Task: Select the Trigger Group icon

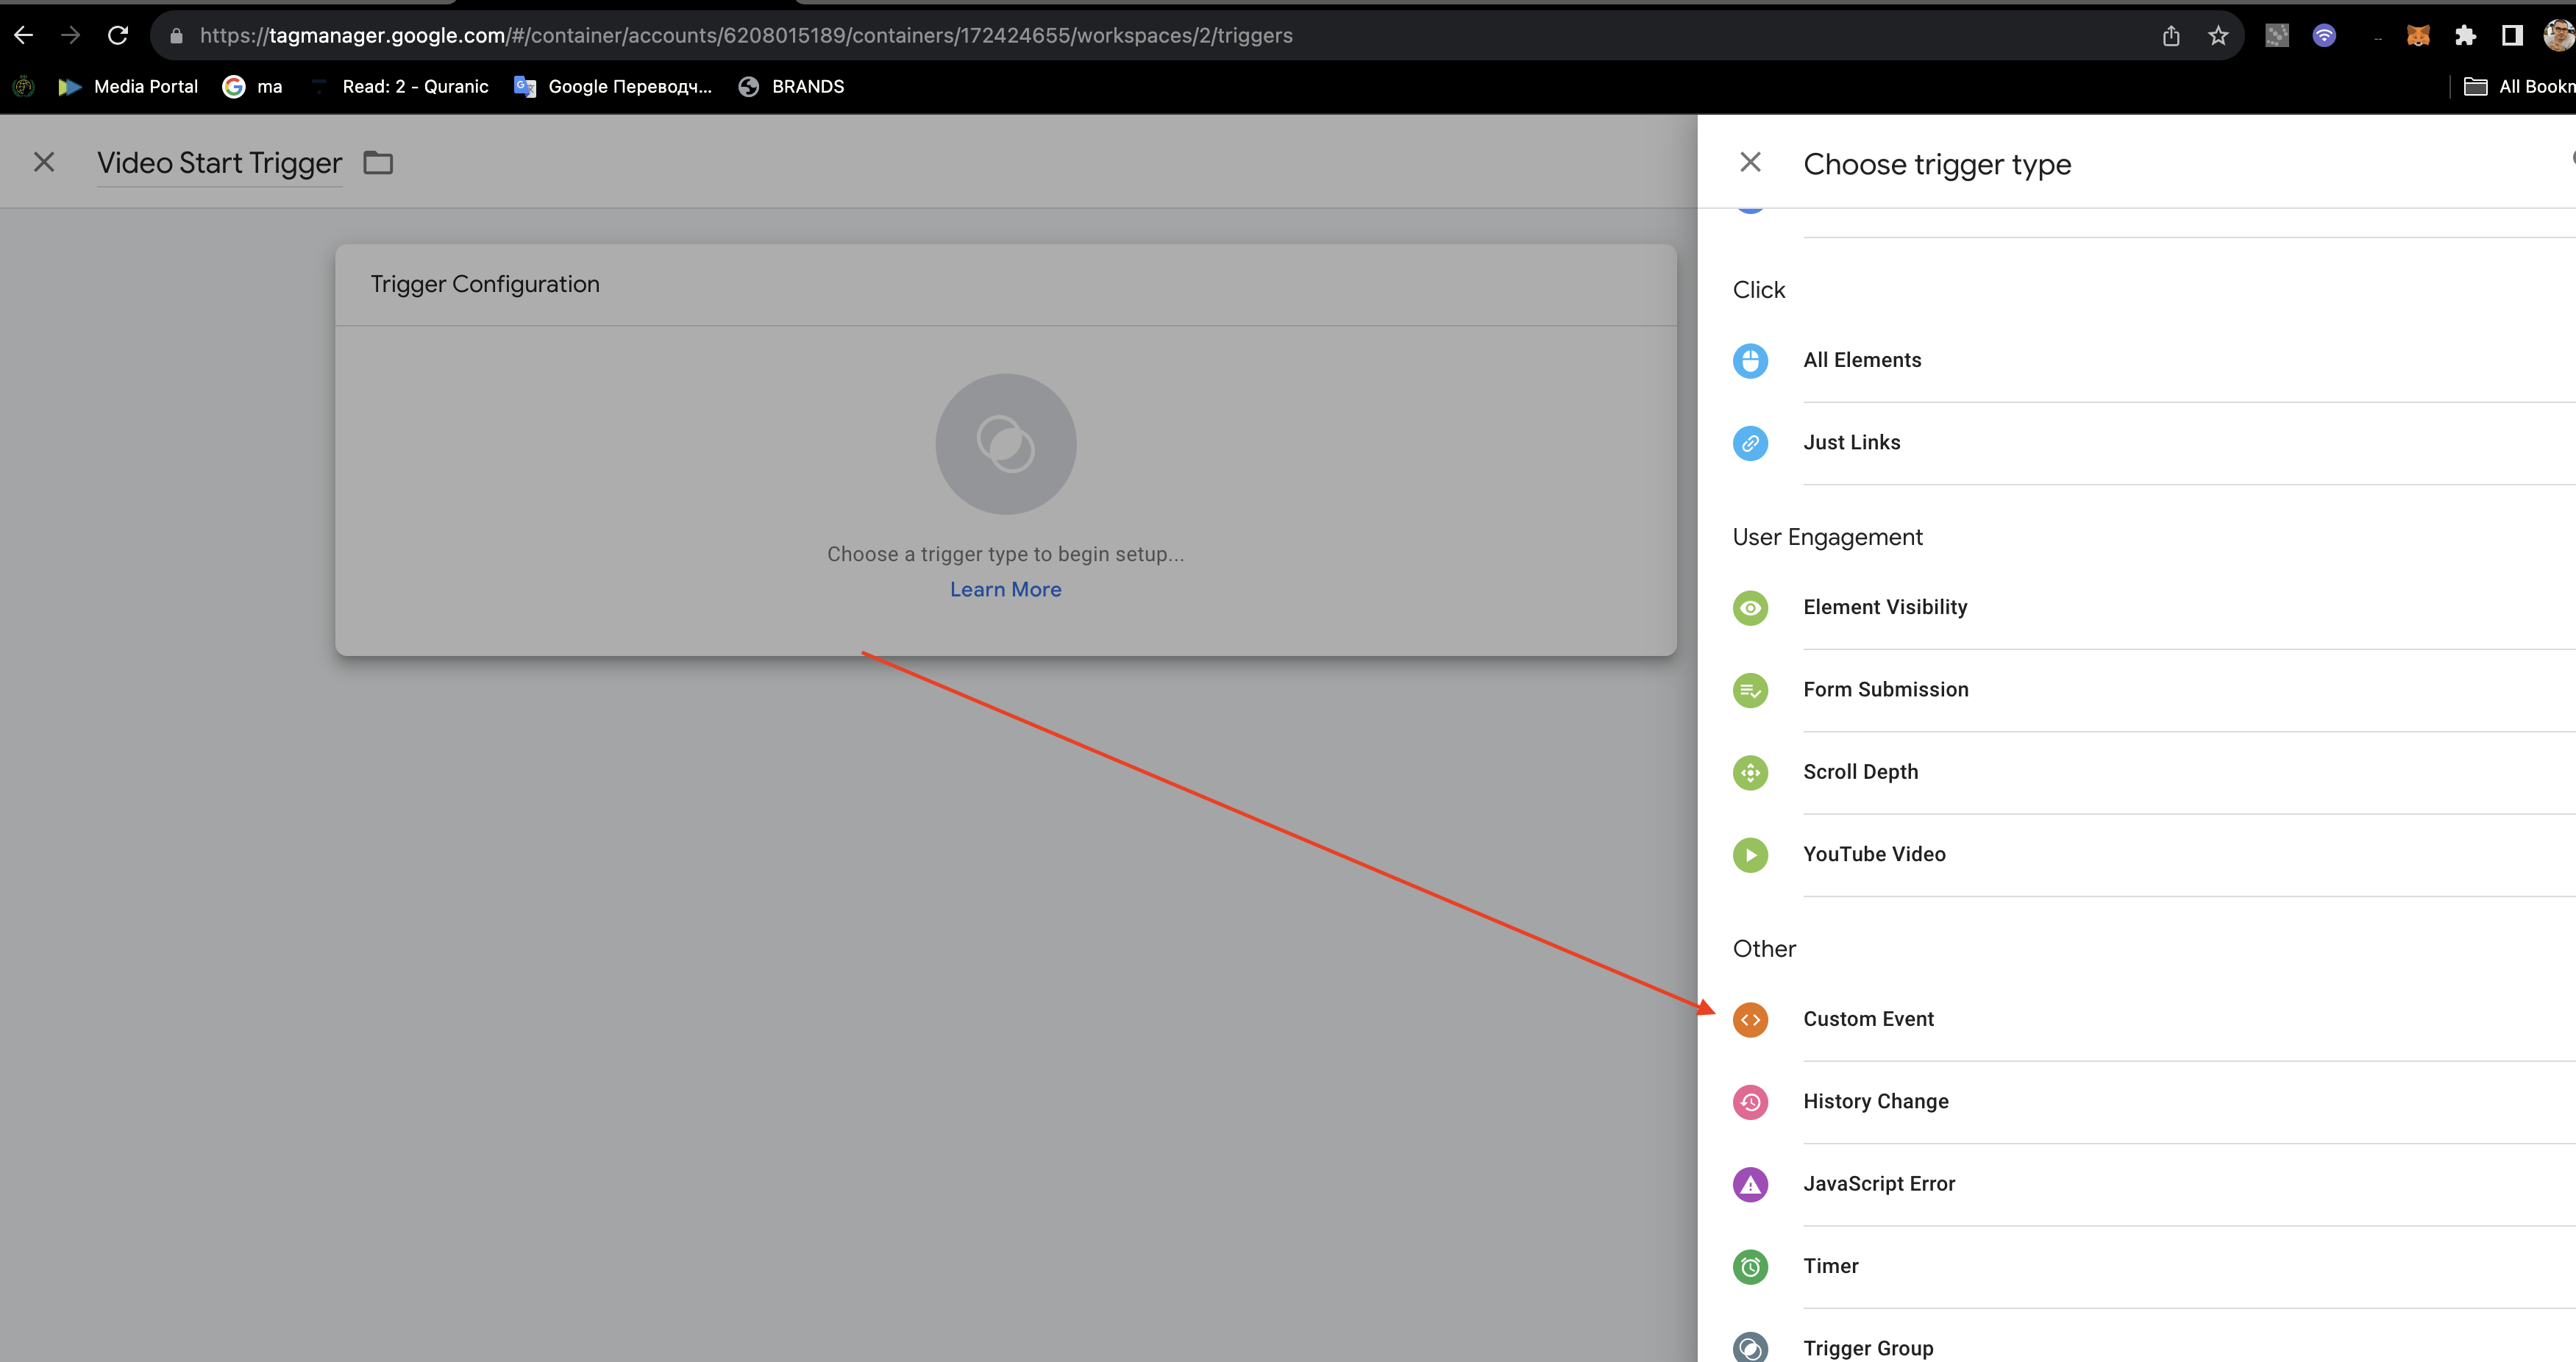Action: (x=1750, y=1347)
